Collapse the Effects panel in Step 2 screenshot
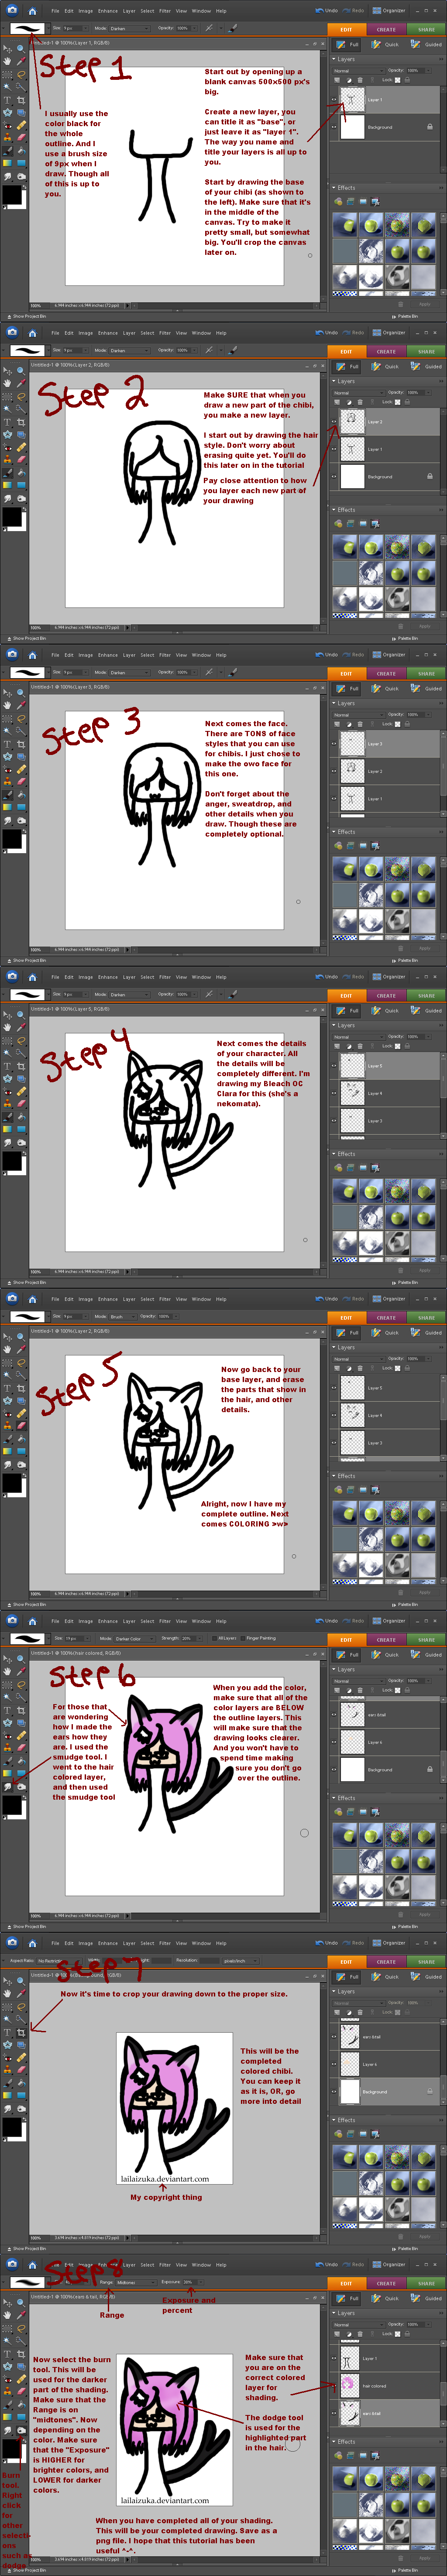The width and height of the screenshot is (447, 2576). [x=334, y=510]
